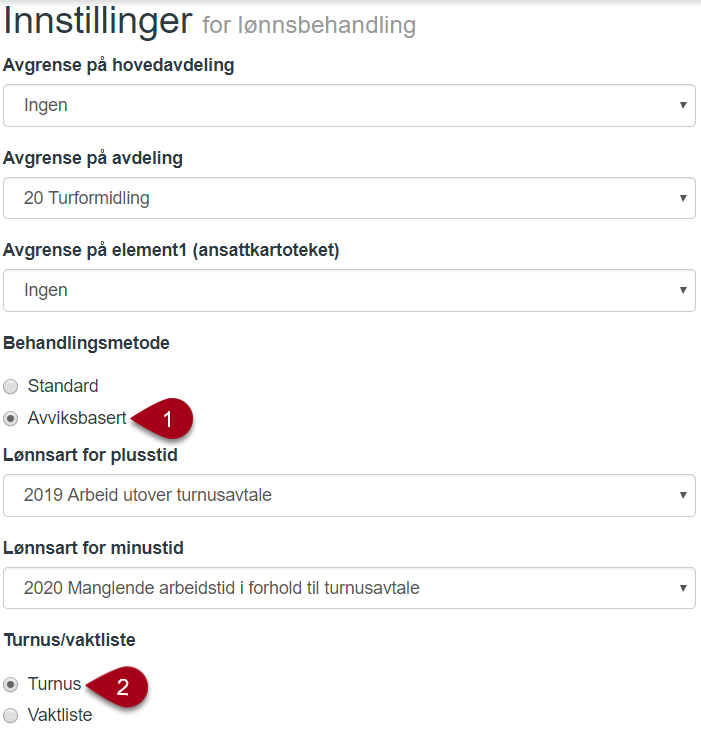The width and height of the screenshot is (701, 738).
Task: Select the Standard radio button
Action: [x=10, y=386]
